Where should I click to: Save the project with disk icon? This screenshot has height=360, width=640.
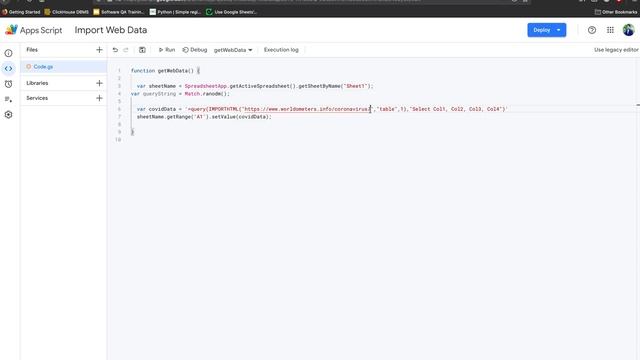tap(142, 50)
